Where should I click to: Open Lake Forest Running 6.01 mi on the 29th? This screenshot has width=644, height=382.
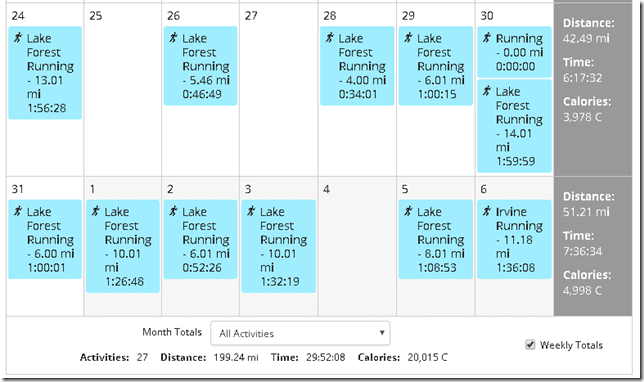tap(436, 66)
